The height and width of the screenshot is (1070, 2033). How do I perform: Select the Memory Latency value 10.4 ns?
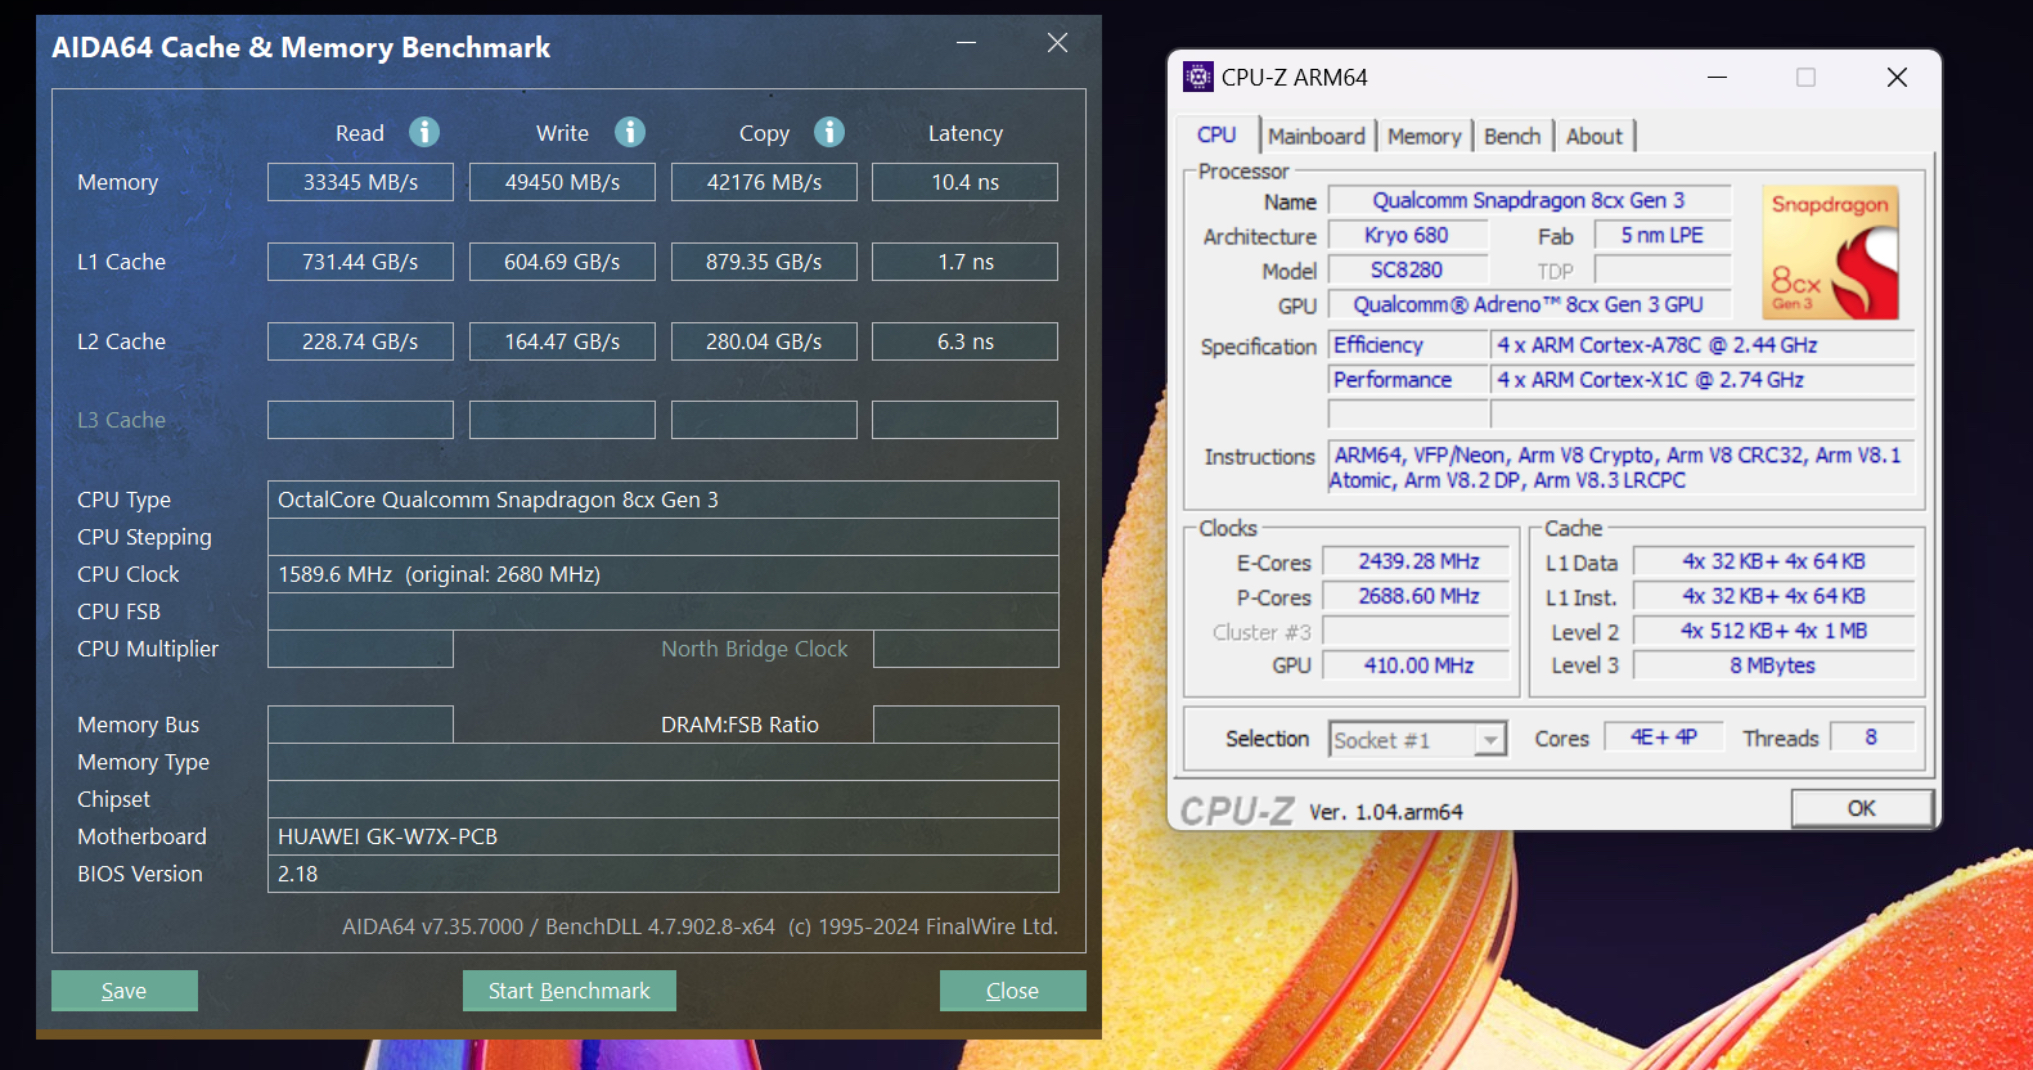pyautogui.click(x=965, y=182)
